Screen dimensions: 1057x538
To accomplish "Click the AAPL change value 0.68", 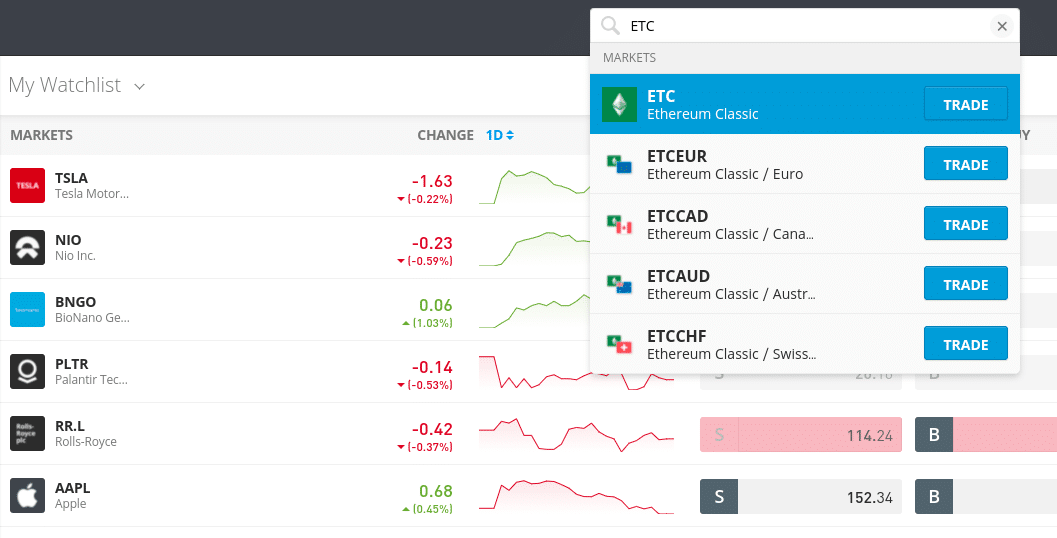I will click(x=435, y=491).
